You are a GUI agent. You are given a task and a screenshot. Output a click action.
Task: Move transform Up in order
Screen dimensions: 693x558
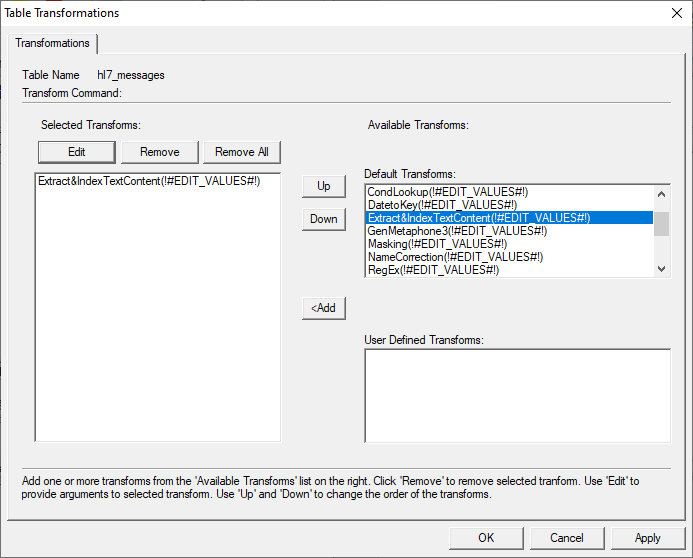pos(323,187)
